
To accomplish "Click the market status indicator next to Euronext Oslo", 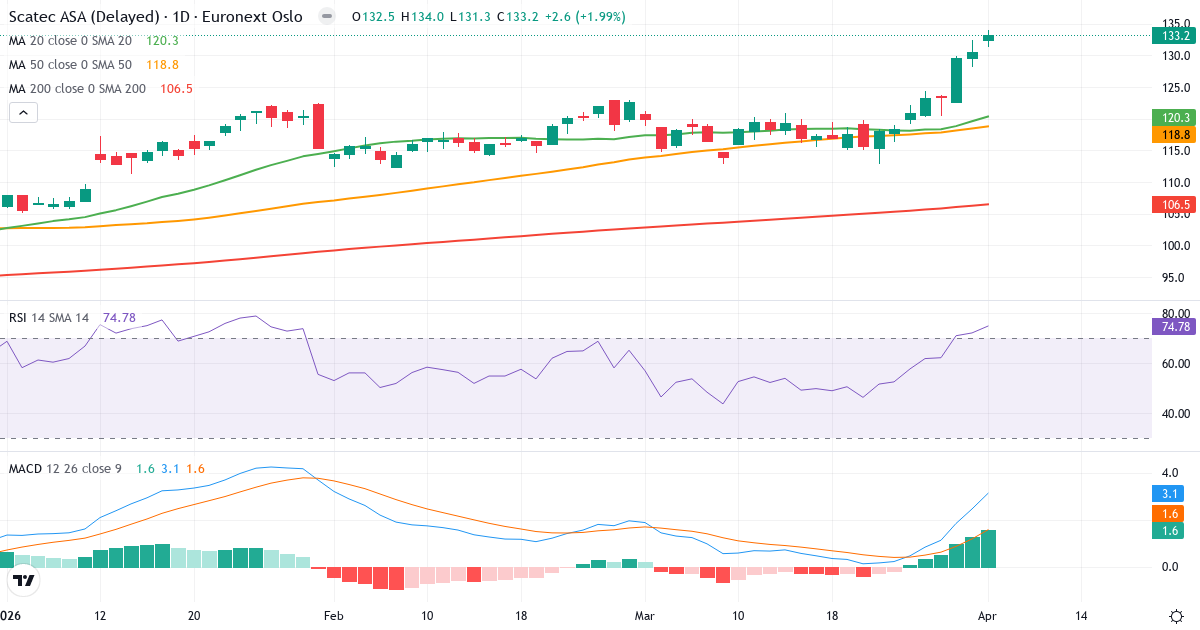I will pos(327,17).
